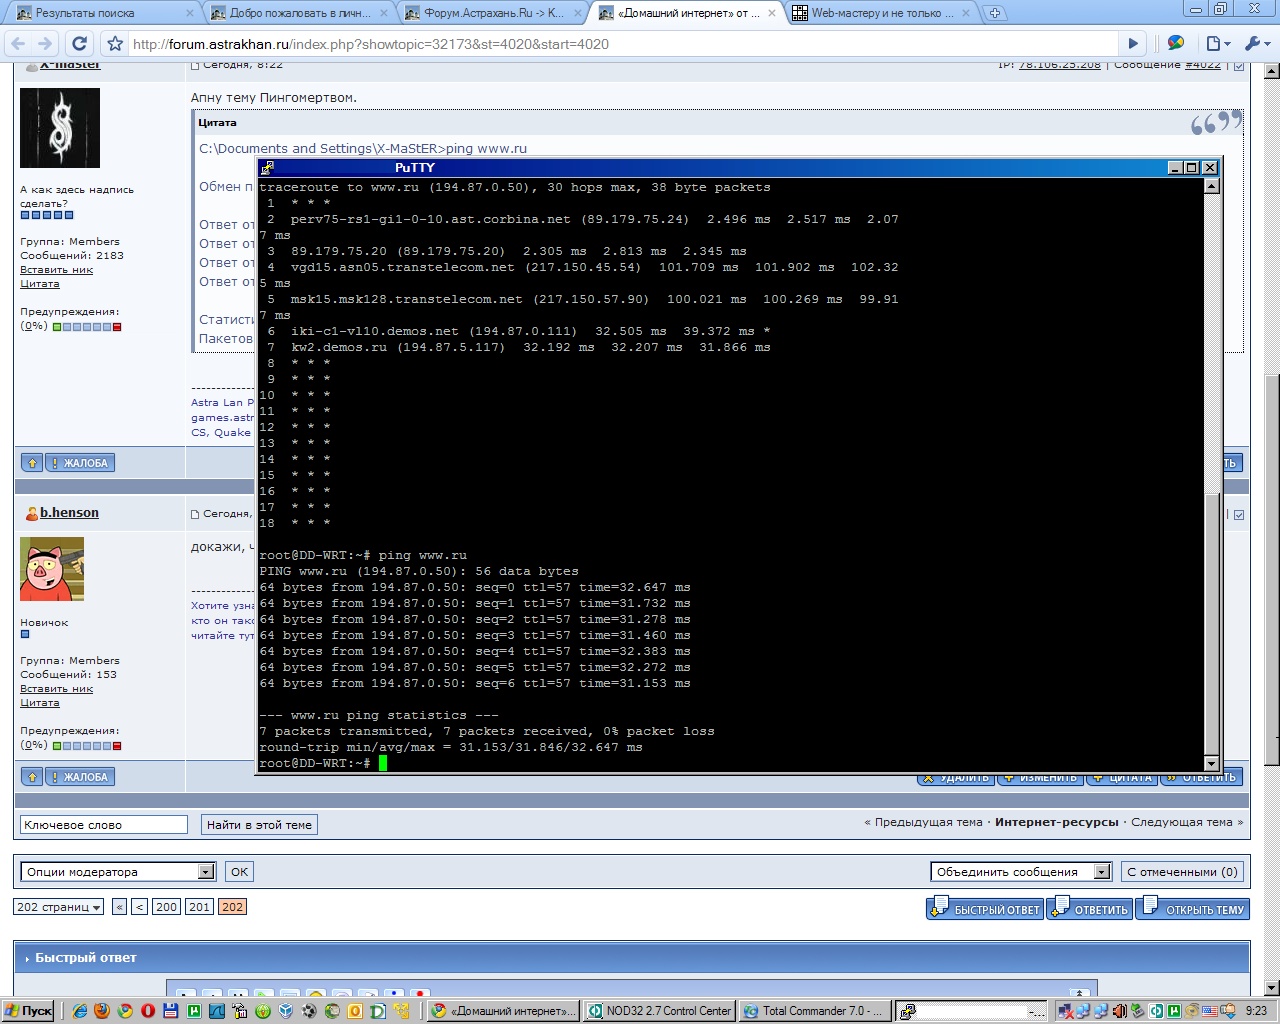
Task: Tick the checkbox on b.henson's post header
Action: 1239,515
